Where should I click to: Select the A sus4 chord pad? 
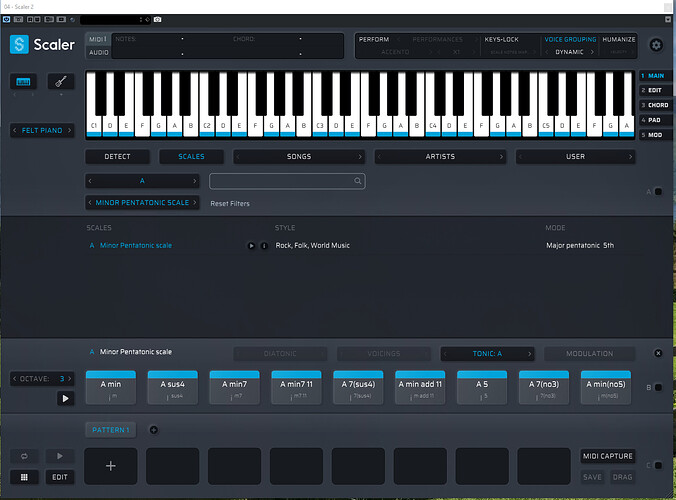click(172, 388)
